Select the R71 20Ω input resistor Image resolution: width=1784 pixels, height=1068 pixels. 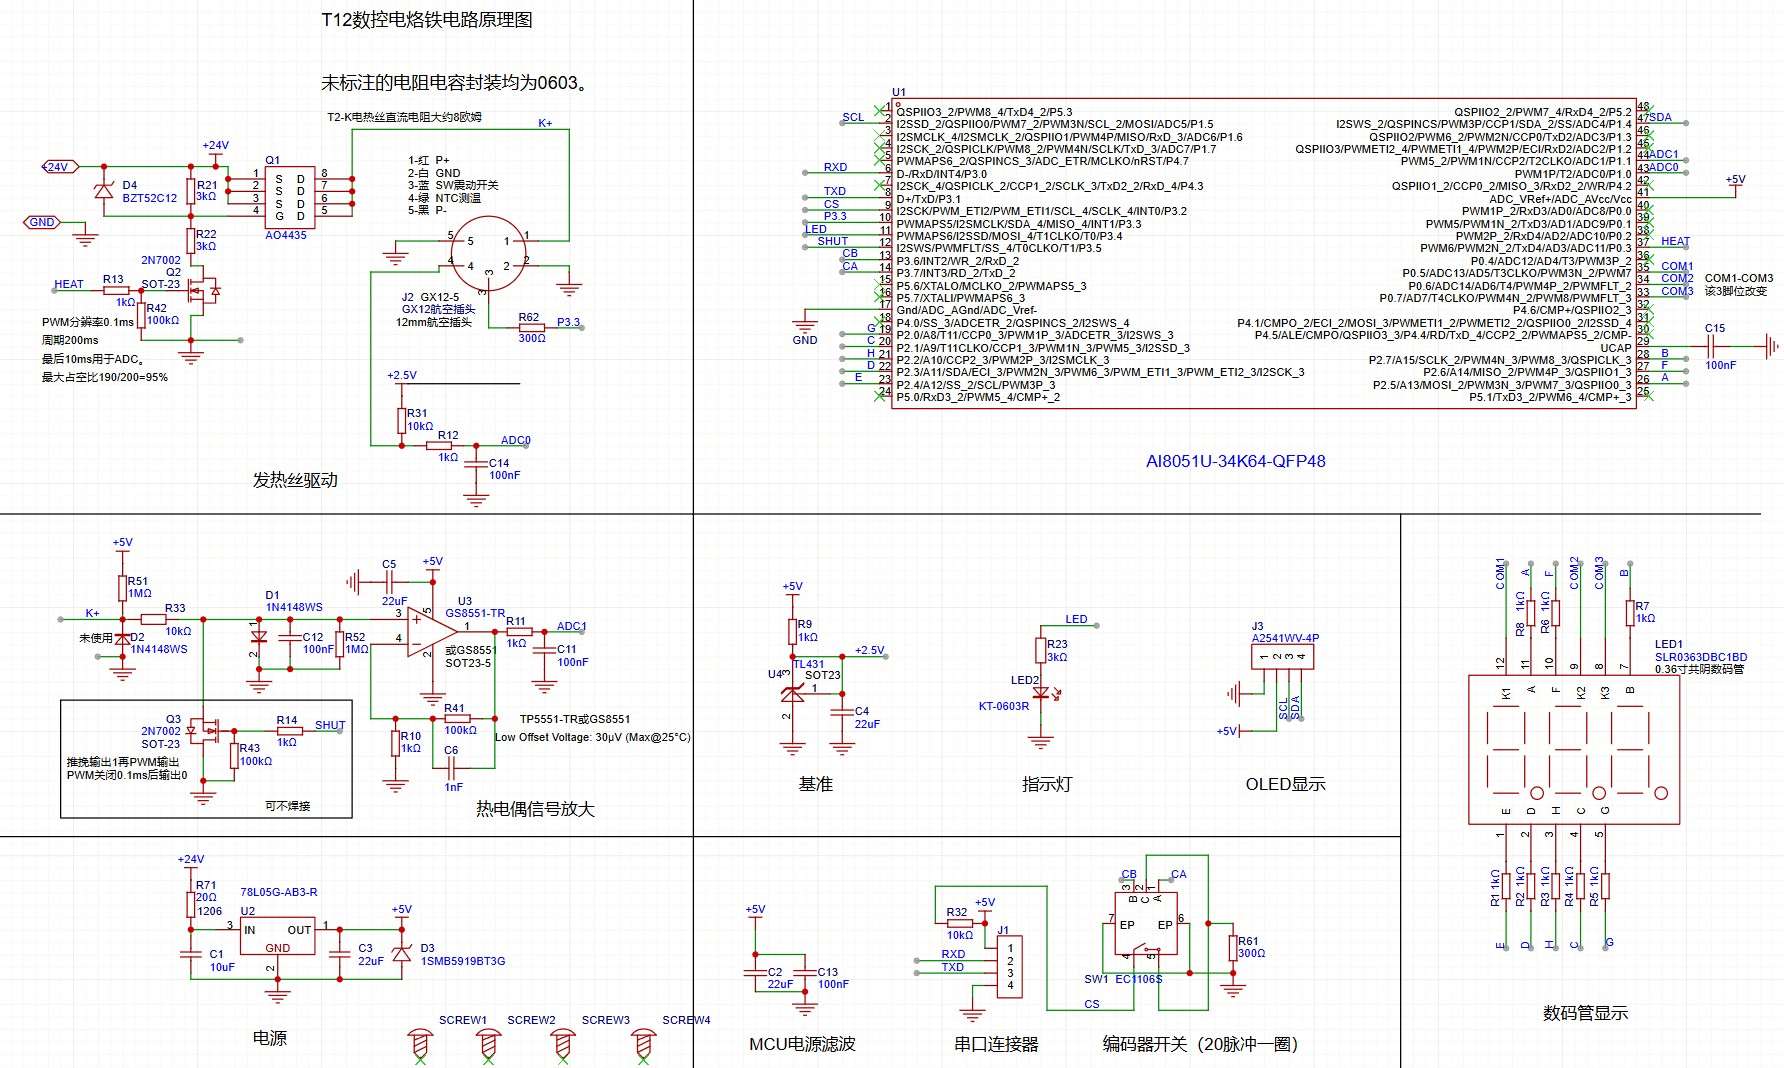pos(190,904)
